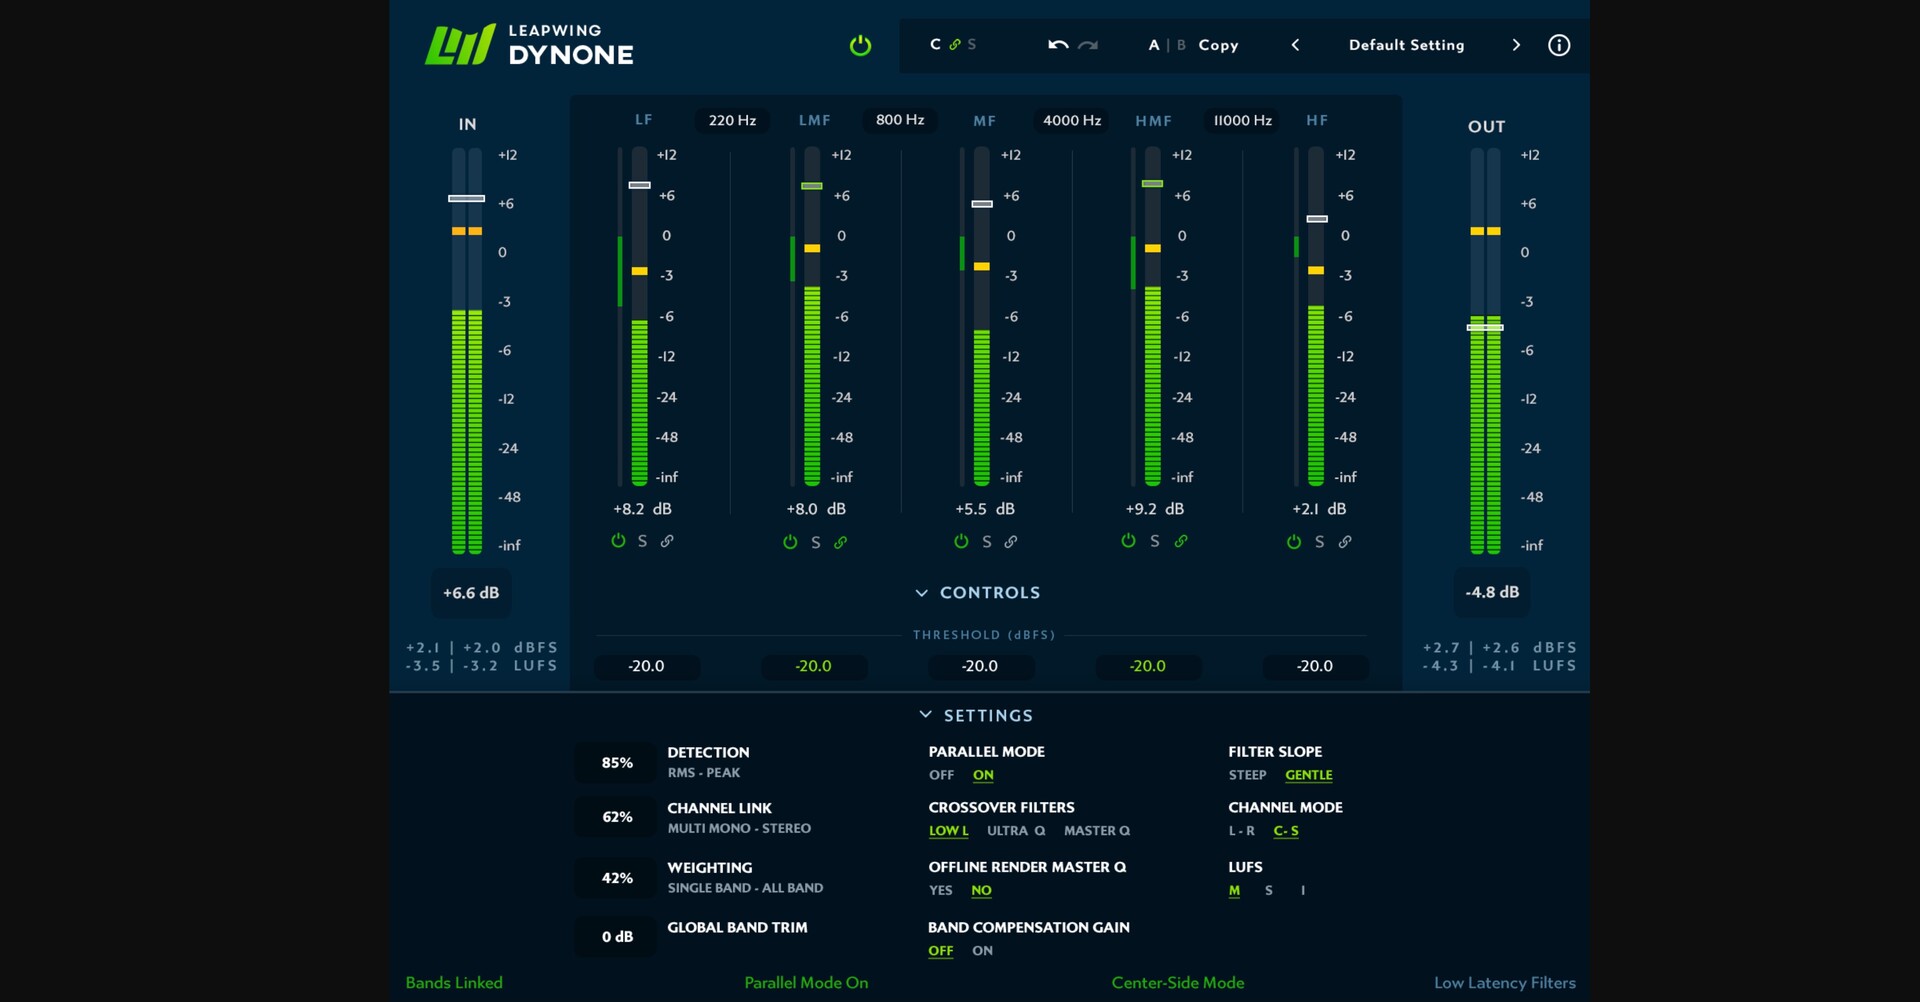This screenshot has height=1002, width=1920.
Task: Click the redo arrow icon
Action: pyautogui.click(x=1088, y=45)
